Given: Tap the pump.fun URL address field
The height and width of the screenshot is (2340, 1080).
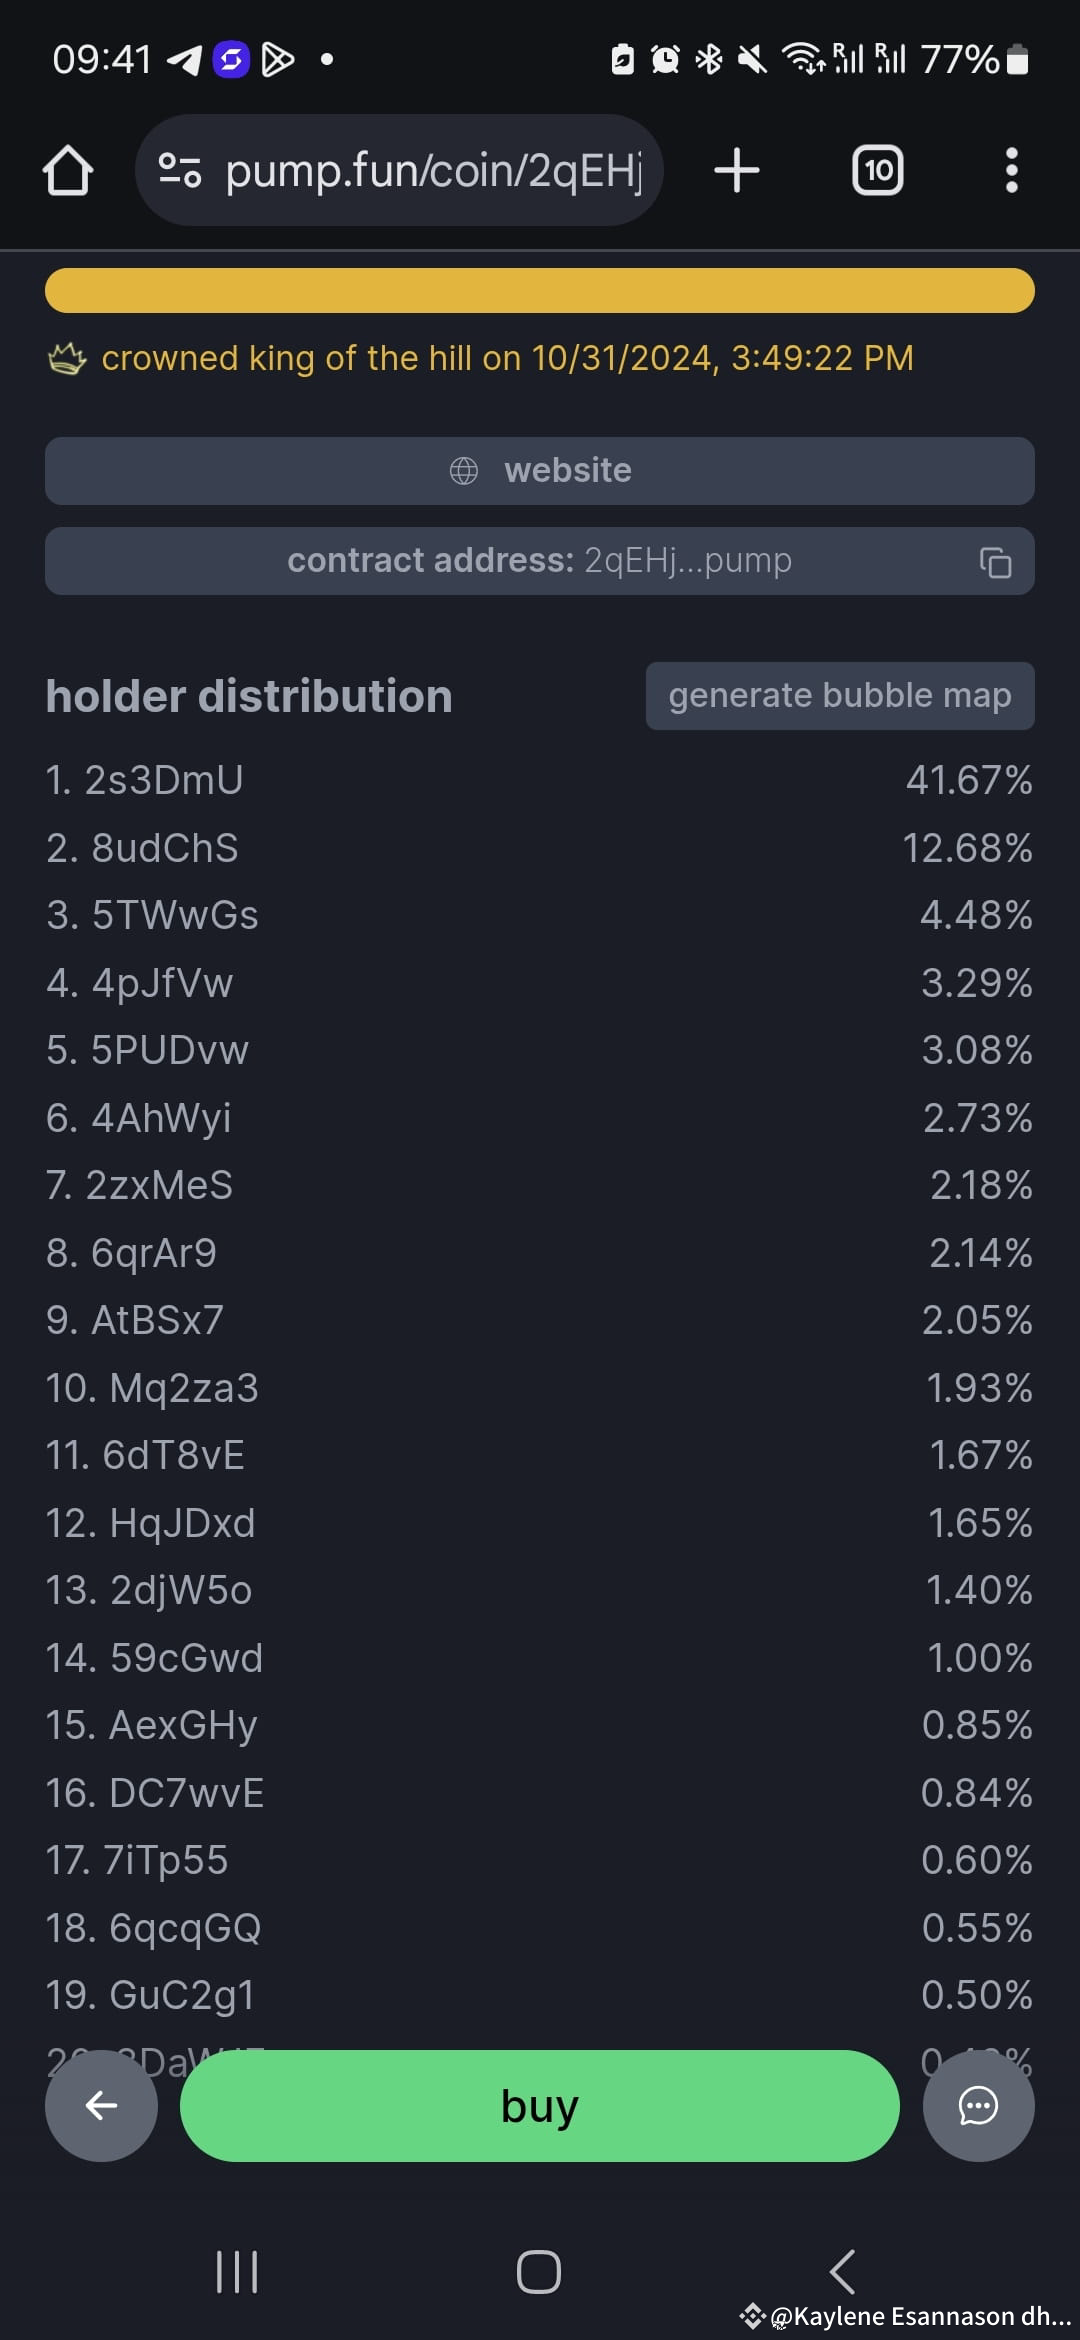Looking at the screenshot, I should click(399, 170).
